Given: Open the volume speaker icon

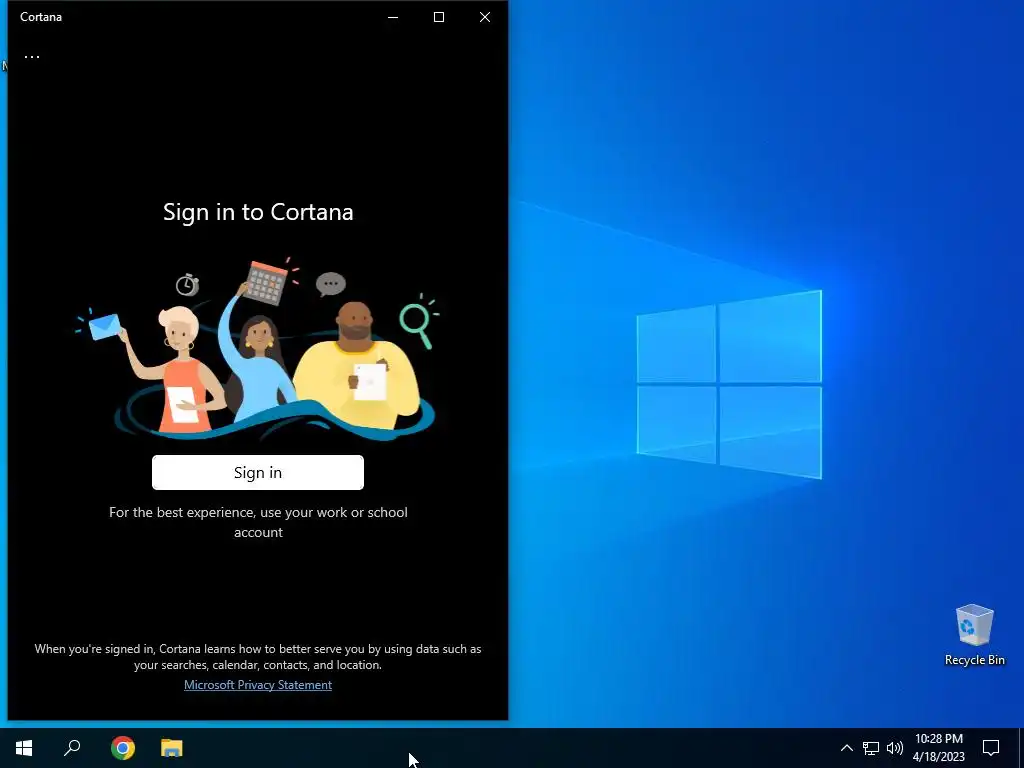Looking at the screenshot, I should [x=895, y=748].
